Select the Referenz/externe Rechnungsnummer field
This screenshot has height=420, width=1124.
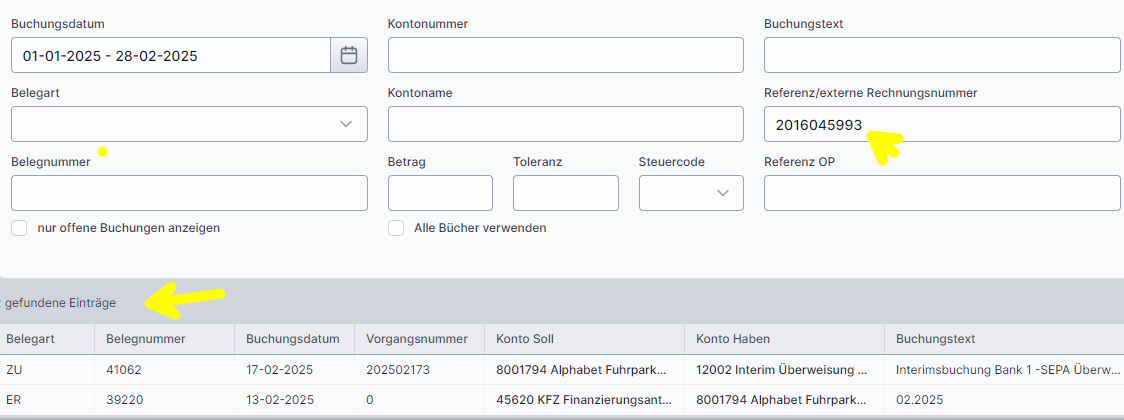coord(941,124)
